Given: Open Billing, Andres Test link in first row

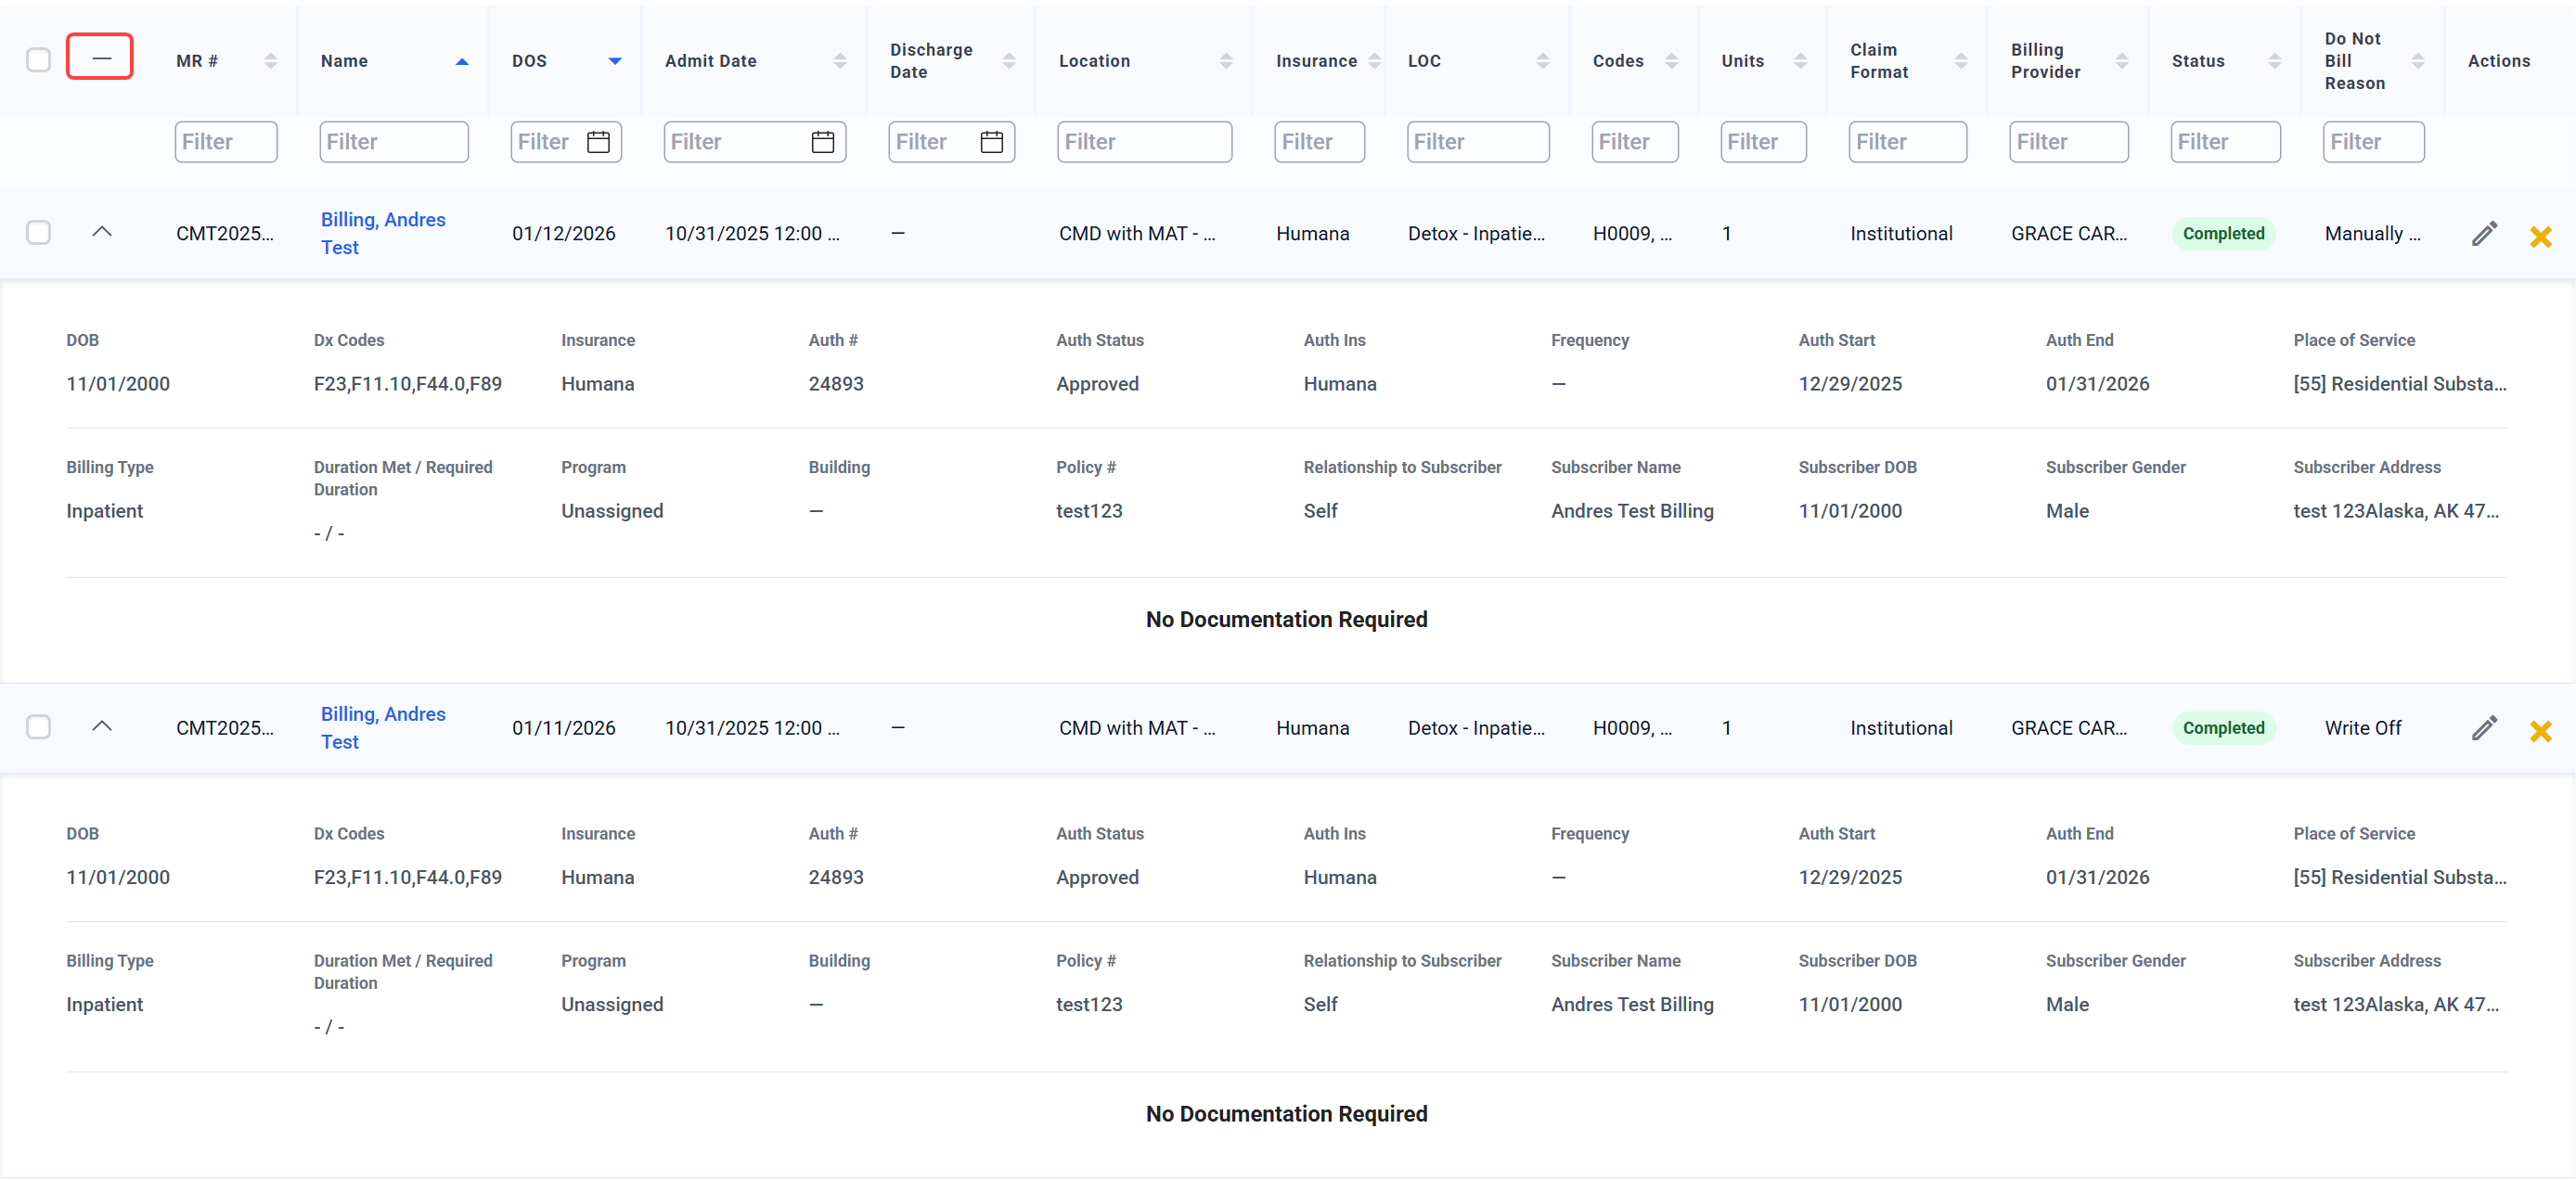Looking at the screenshot, I should pos(382,233).
